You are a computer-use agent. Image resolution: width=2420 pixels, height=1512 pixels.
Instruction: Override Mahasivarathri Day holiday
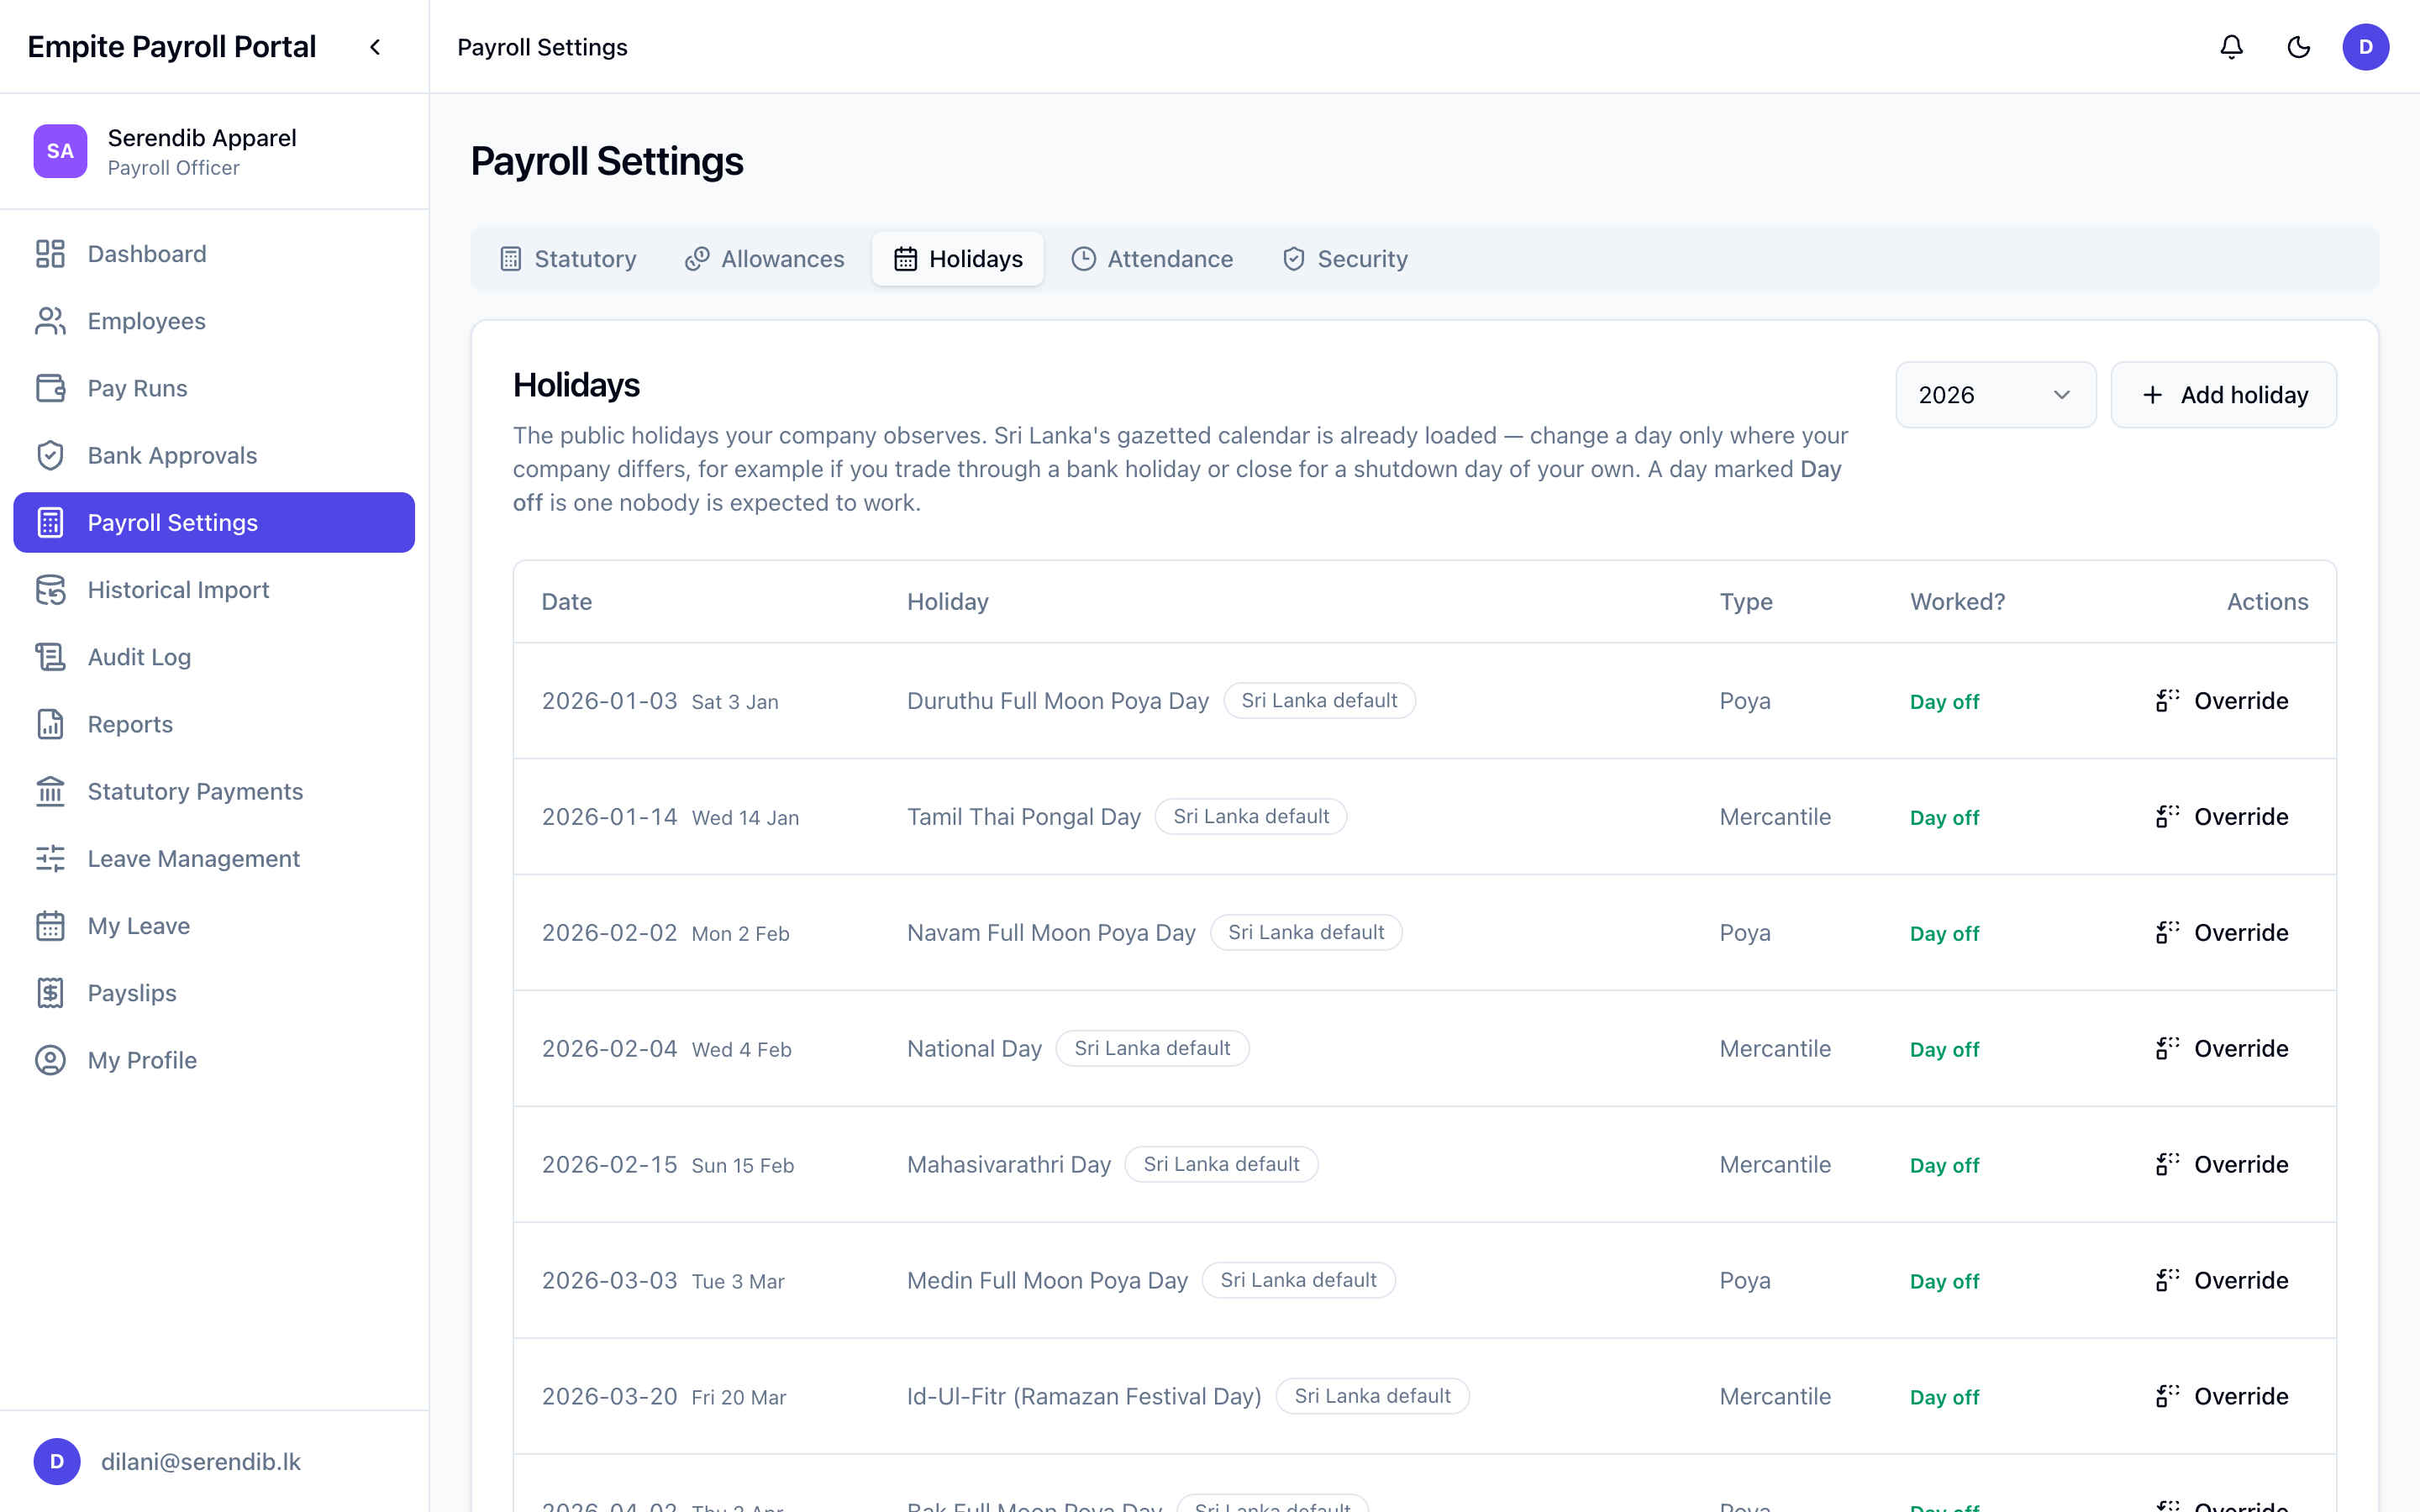point(2222,1165)
